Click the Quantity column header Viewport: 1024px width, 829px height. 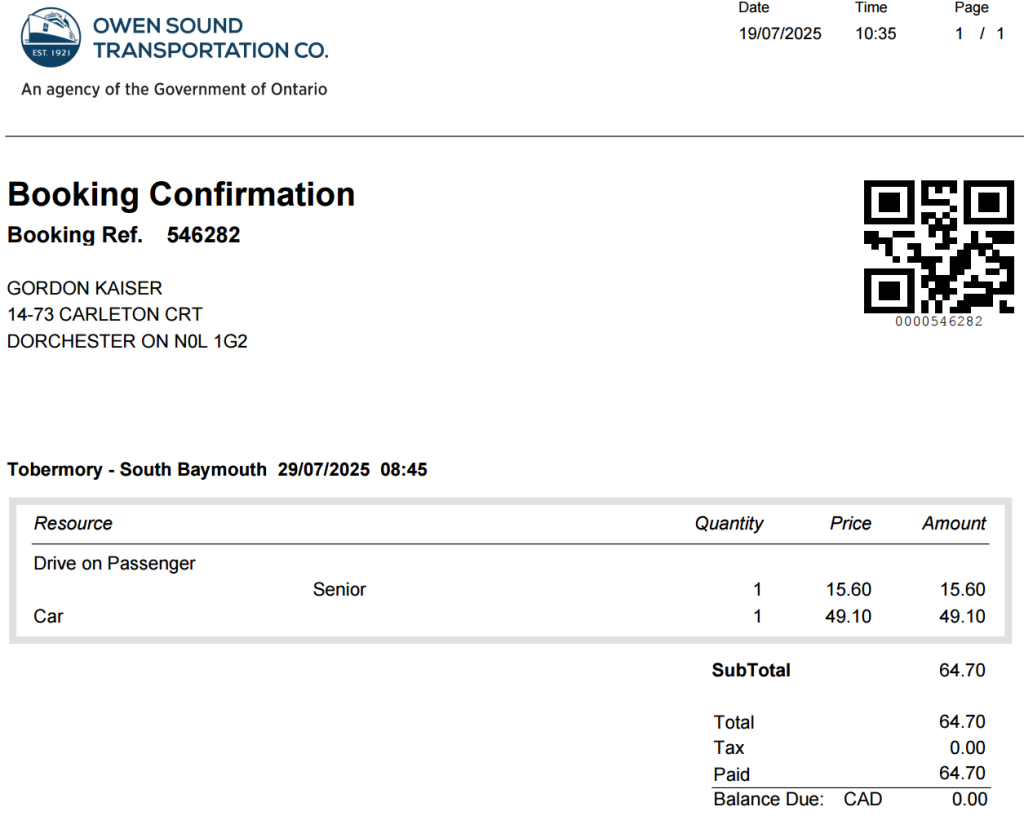[x=729, y=523]
